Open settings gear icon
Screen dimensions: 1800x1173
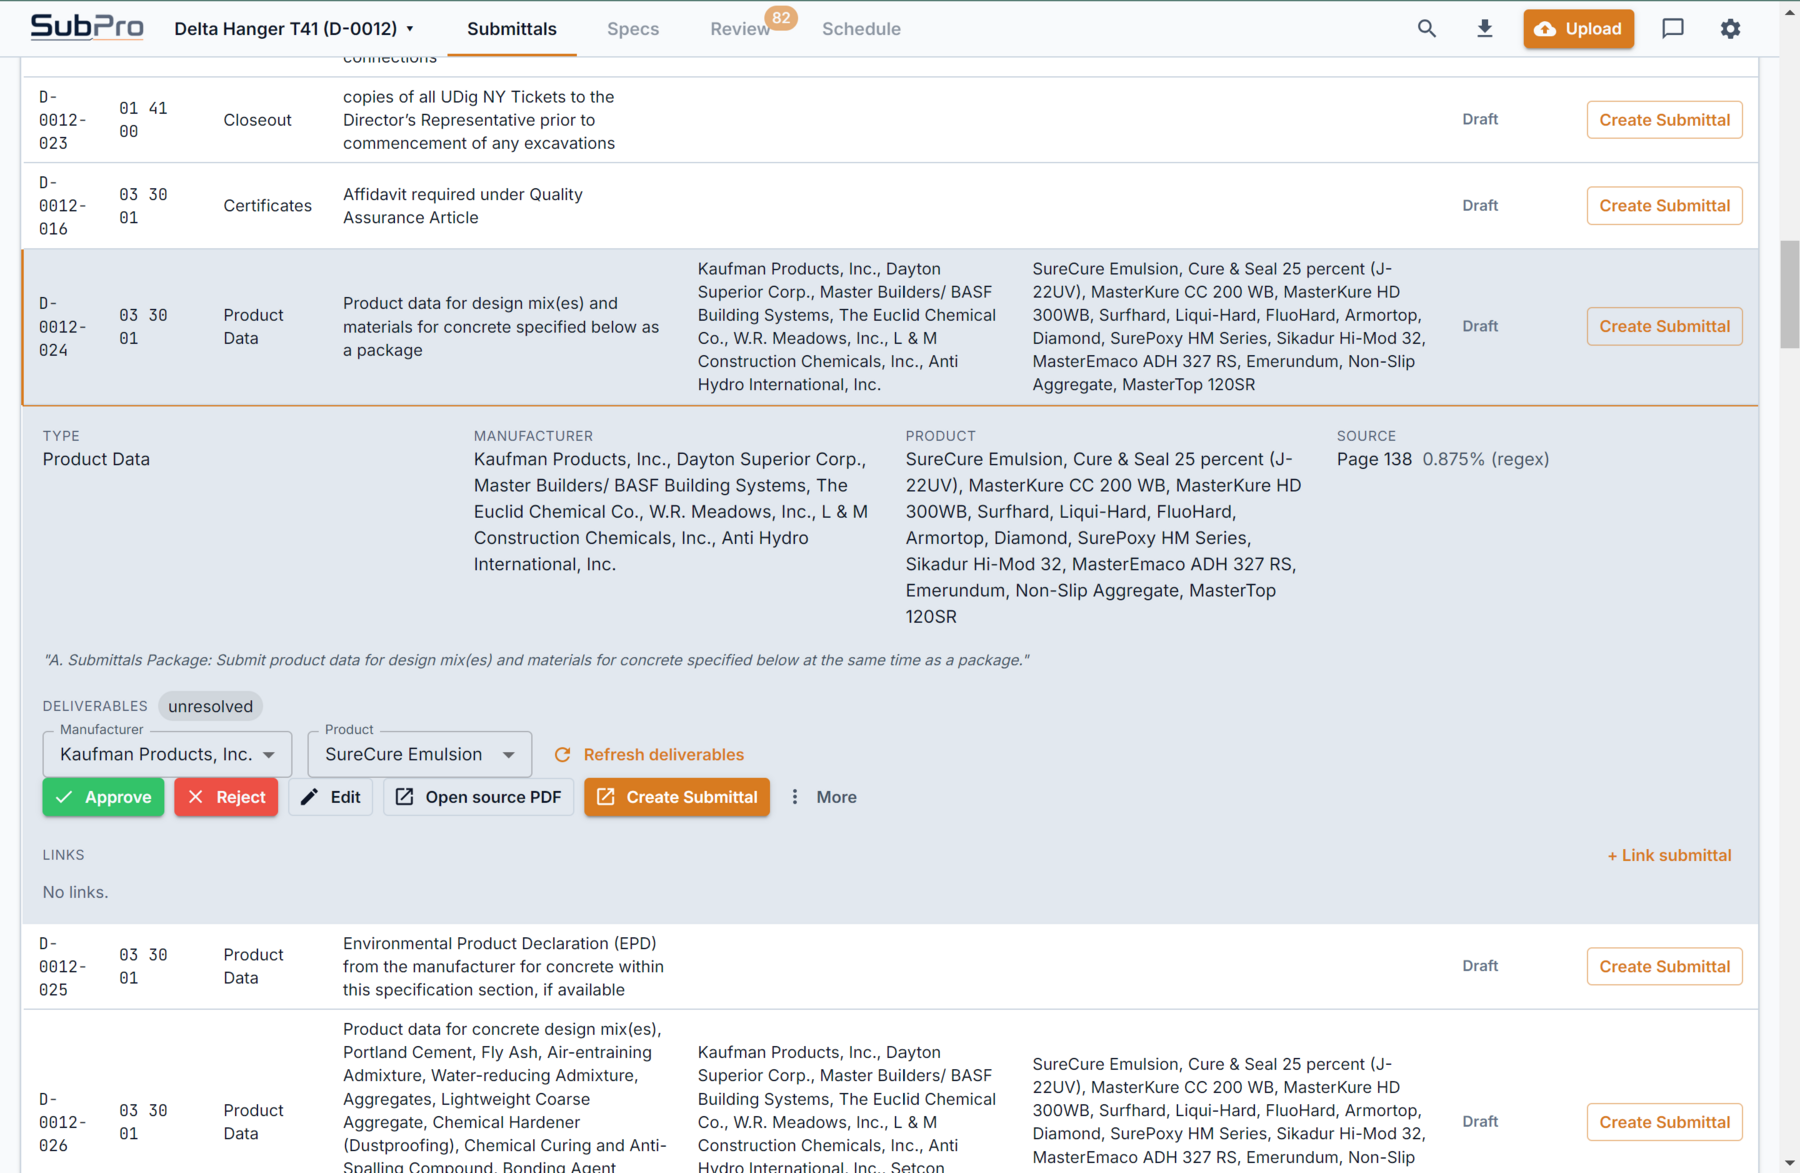(1731, 29)
